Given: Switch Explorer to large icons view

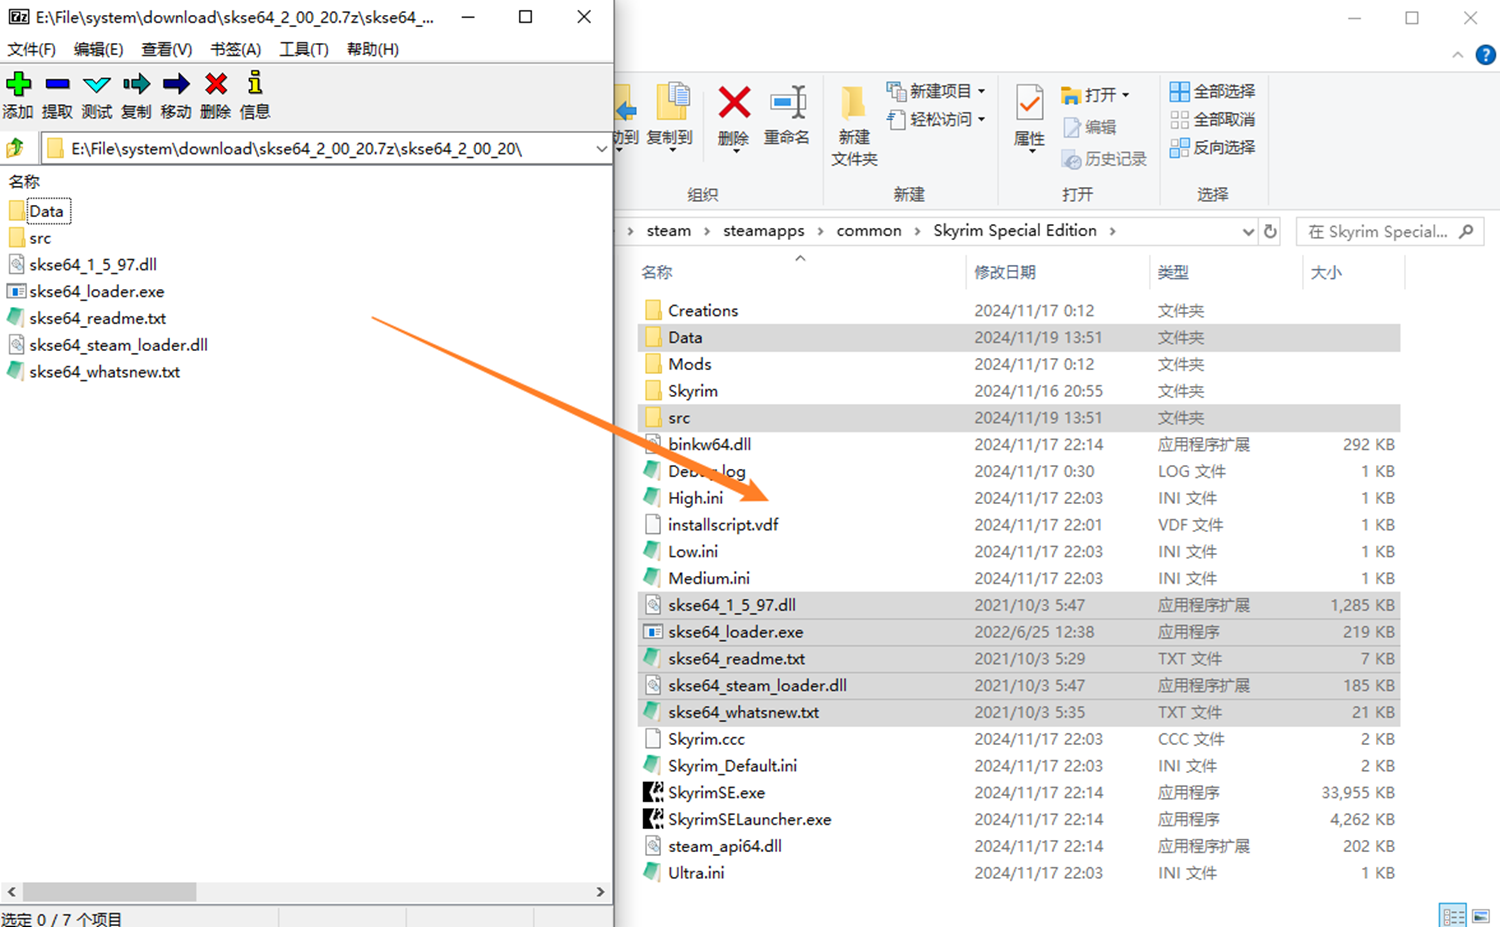Looking at the screenshot, I should pos(1480,915).
